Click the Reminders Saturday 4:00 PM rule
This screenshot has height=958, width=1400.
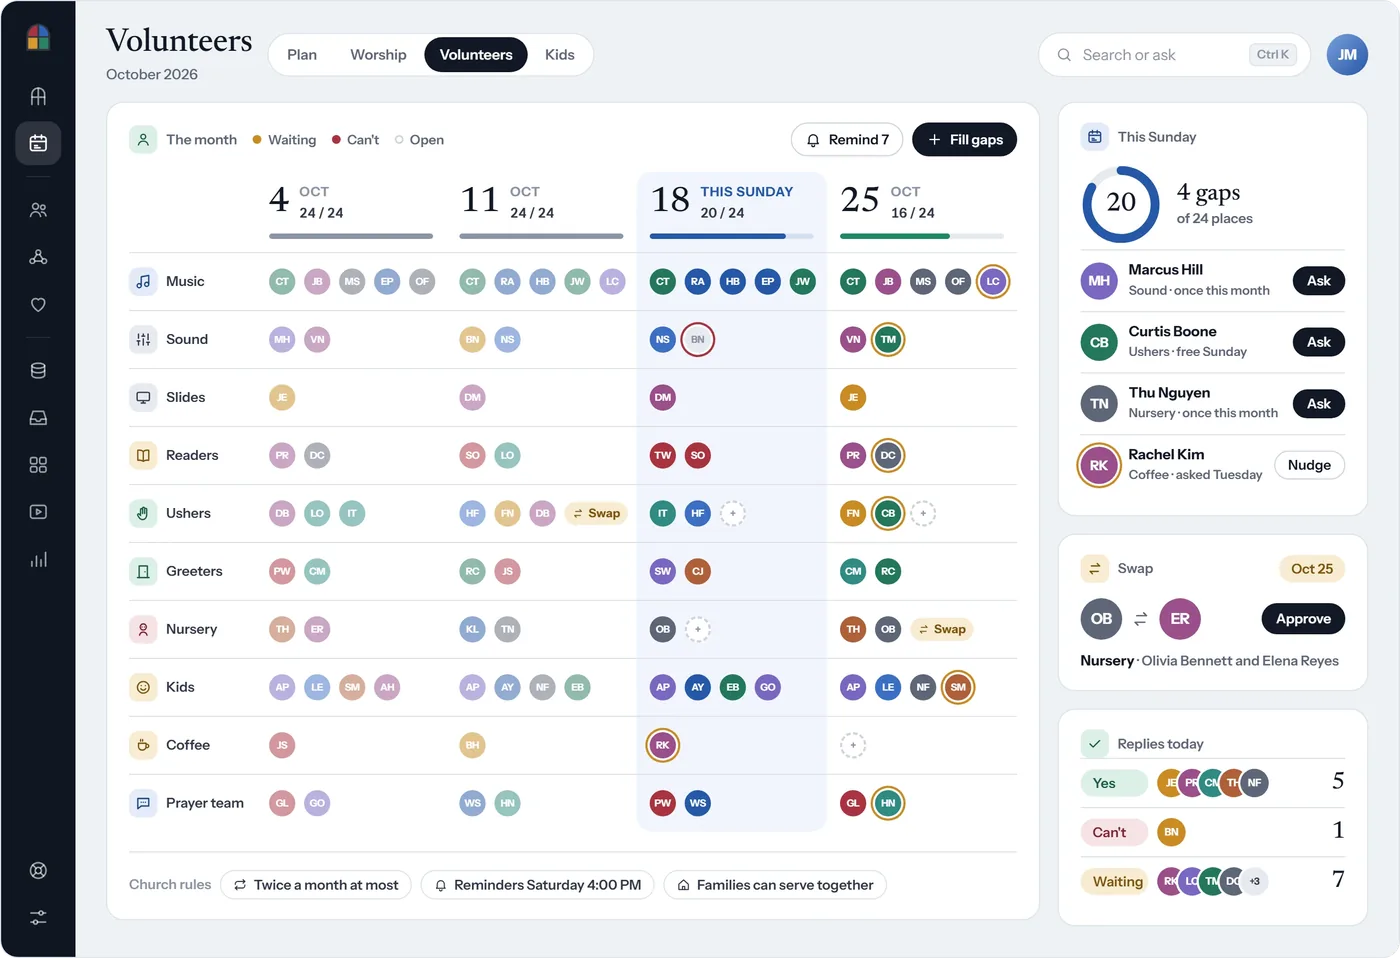coord(538,885)
